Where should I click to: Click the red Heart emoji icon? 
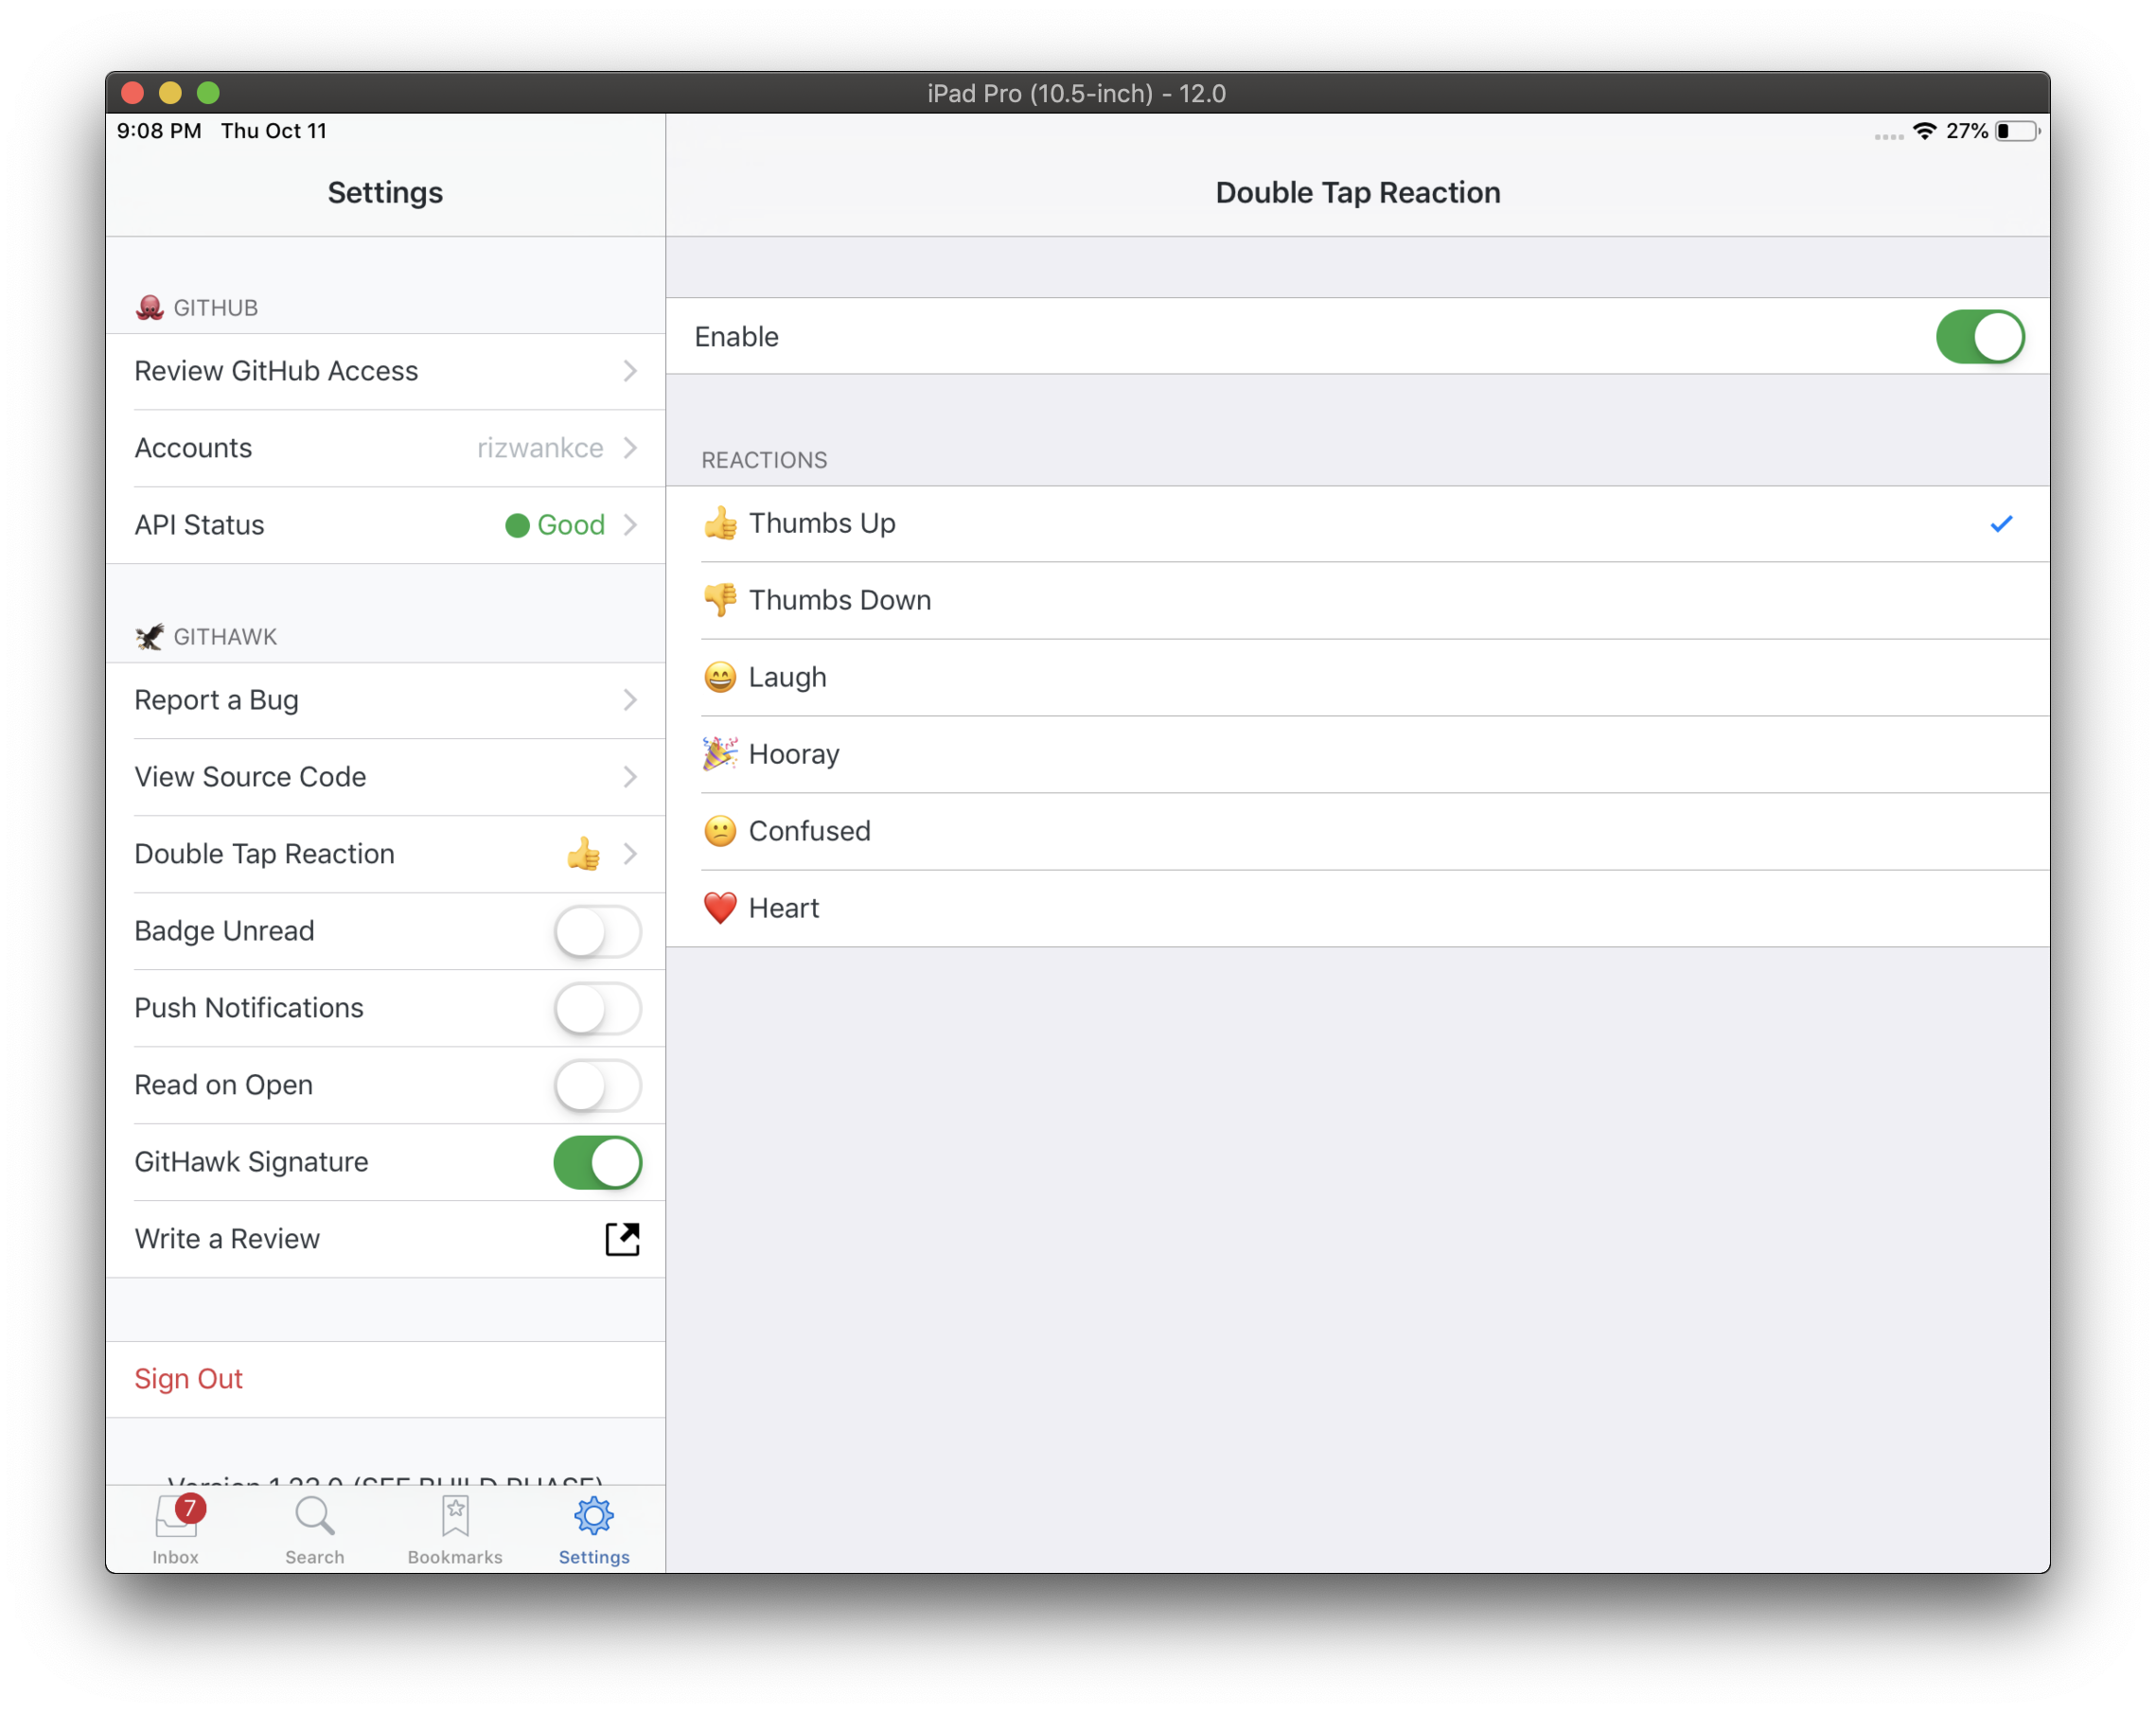click(x=720, y=908)
